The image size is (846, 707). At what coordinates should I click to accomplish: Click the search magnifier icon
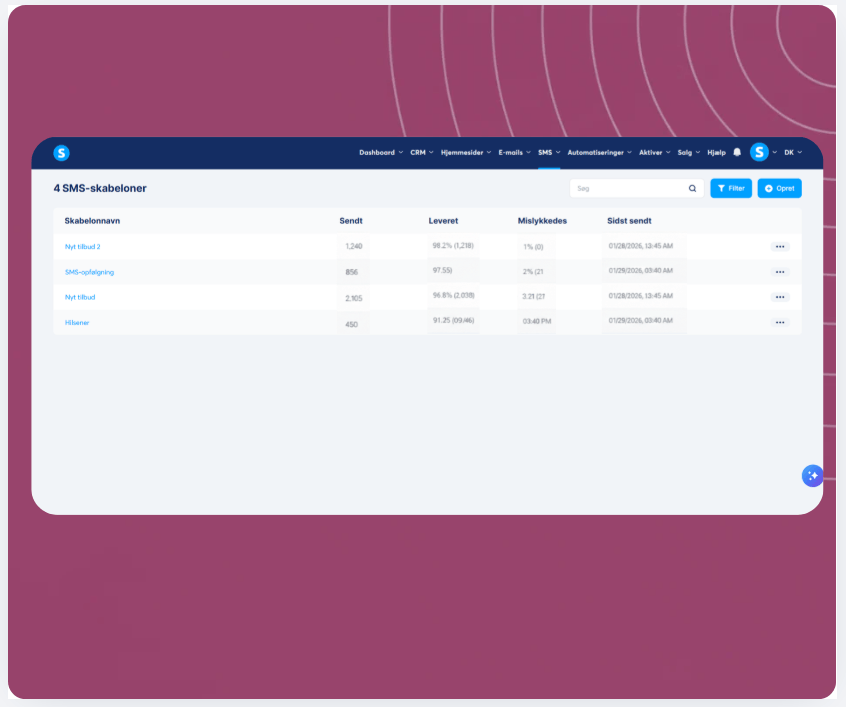[692, 188]
